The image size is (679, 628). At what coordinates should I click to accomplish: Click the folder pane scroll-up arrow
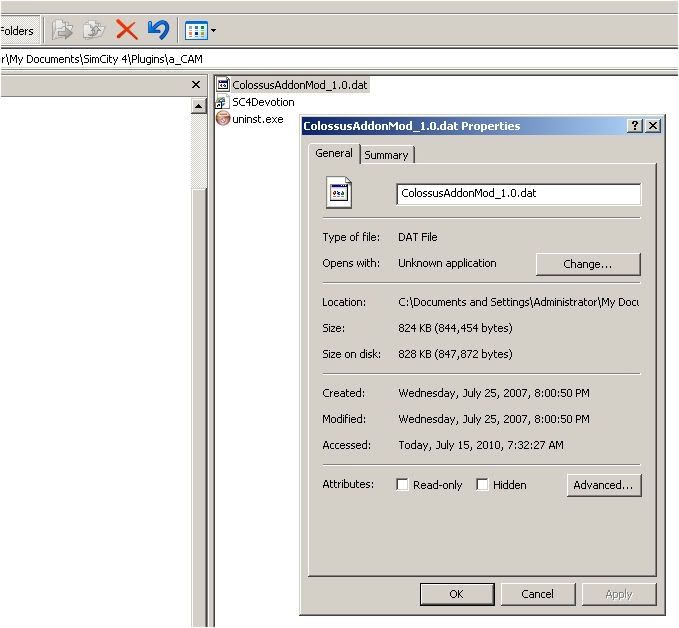(x=198, y=106)
